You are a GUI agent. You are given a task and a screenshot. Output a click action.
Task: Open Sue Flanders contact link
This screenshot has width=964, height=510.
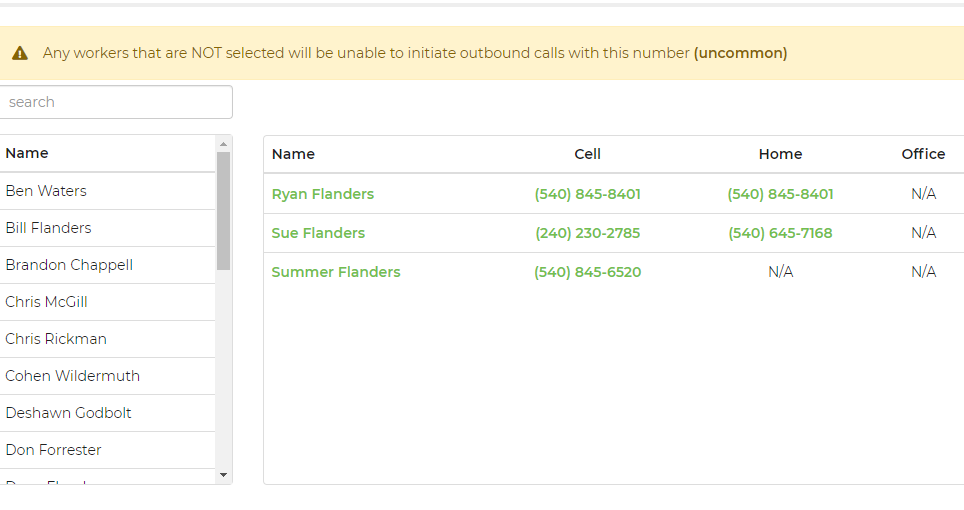click(x=318, y=233)
